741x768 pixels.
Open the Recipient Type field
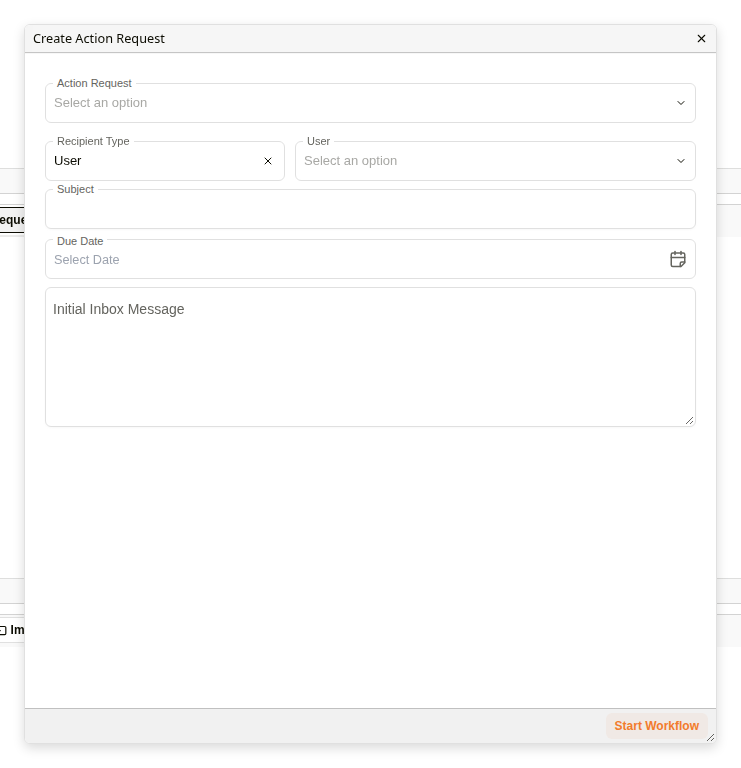(165, 161)
